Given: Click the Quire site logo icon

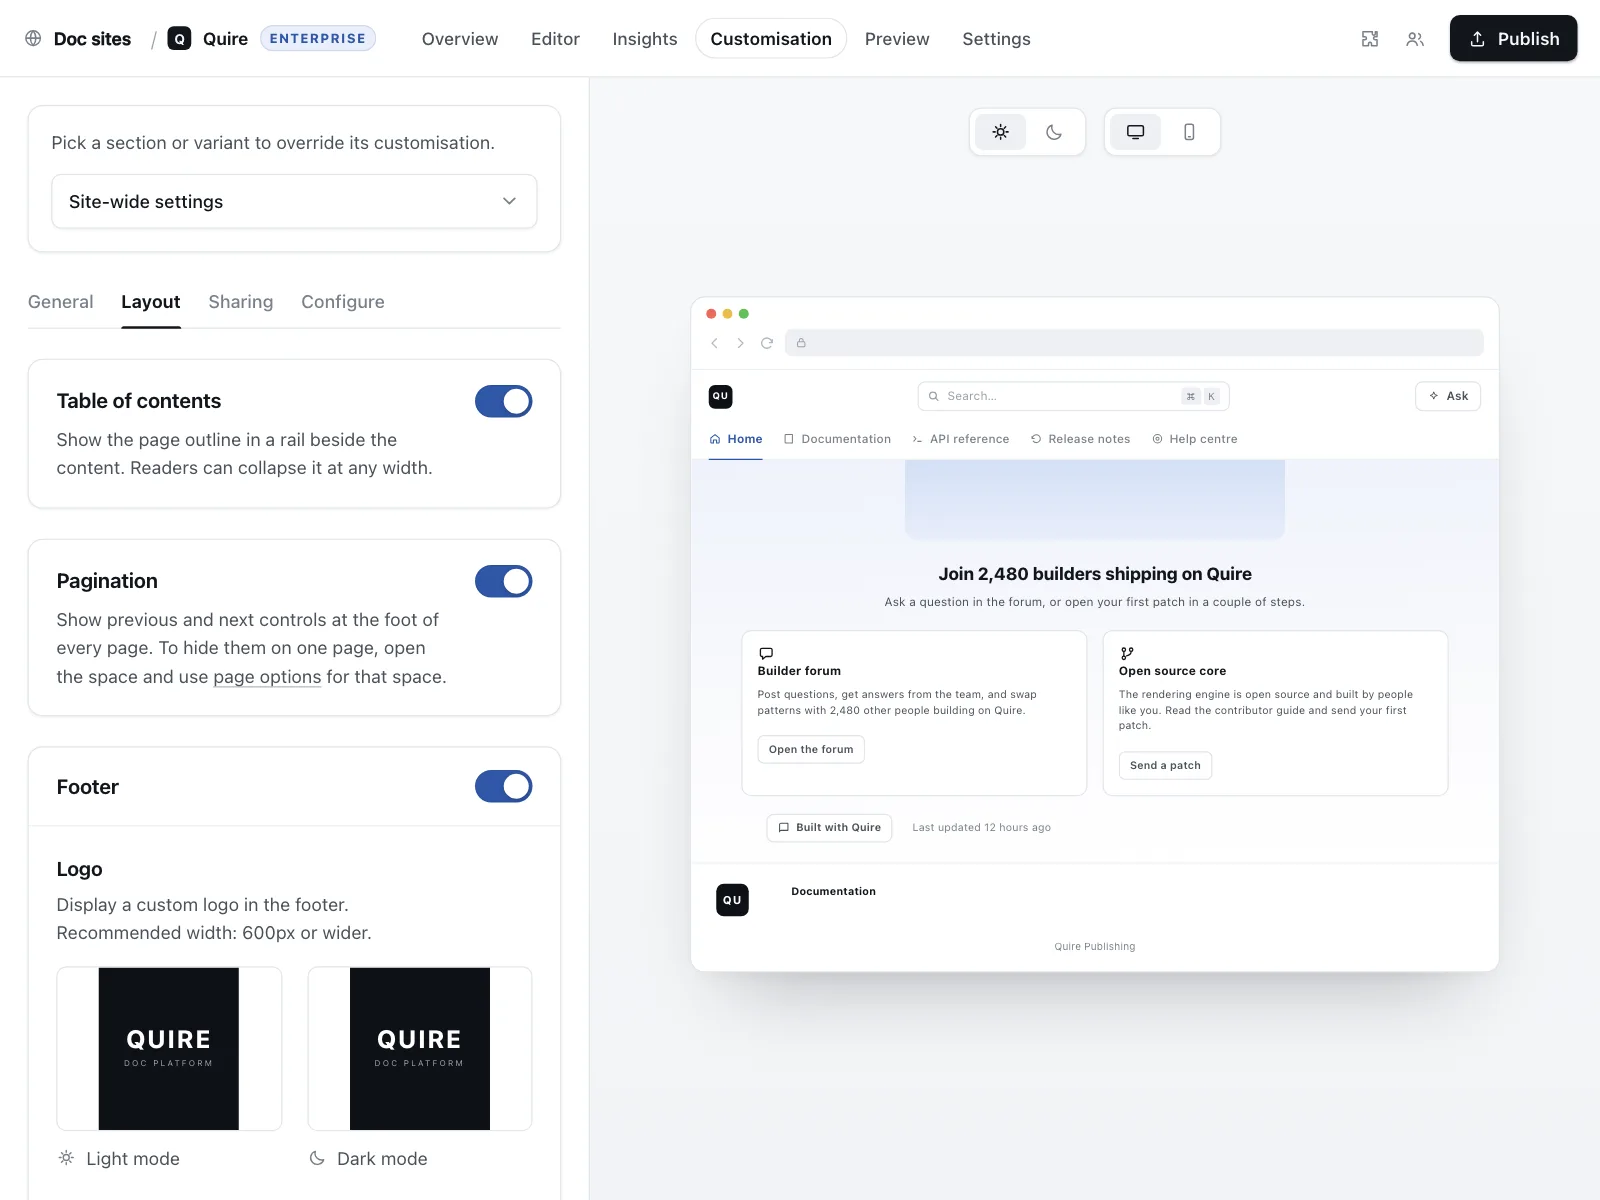Looking at the screenshot, I should click(x=179, y=39).
